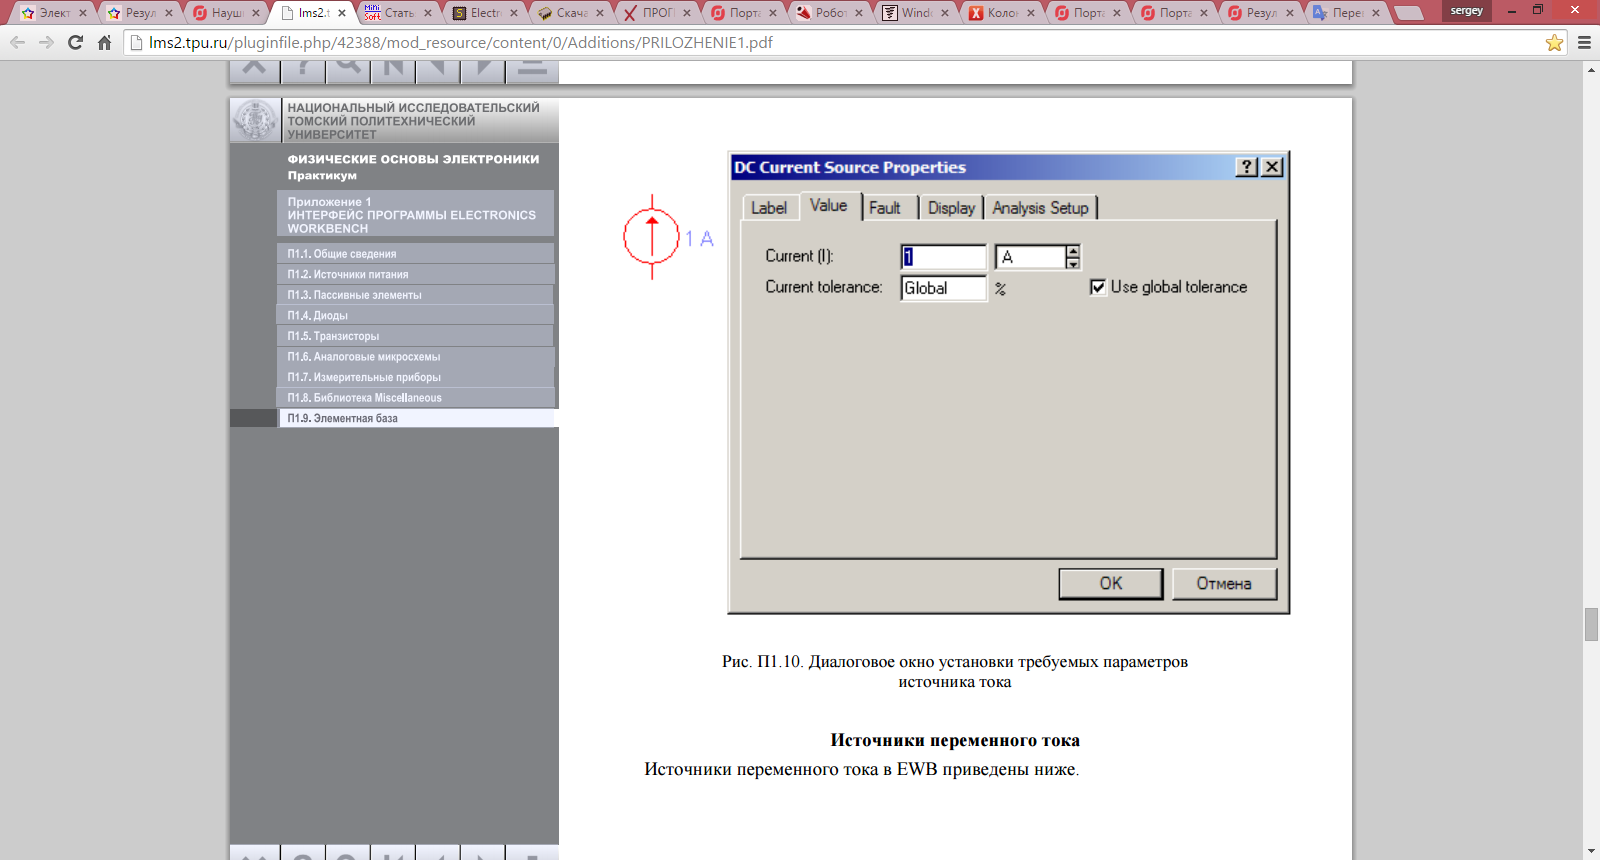This screenshot has height=860, width=1600.
Task: Bookmark this page with the star icon
Action: coord(1554,43)
